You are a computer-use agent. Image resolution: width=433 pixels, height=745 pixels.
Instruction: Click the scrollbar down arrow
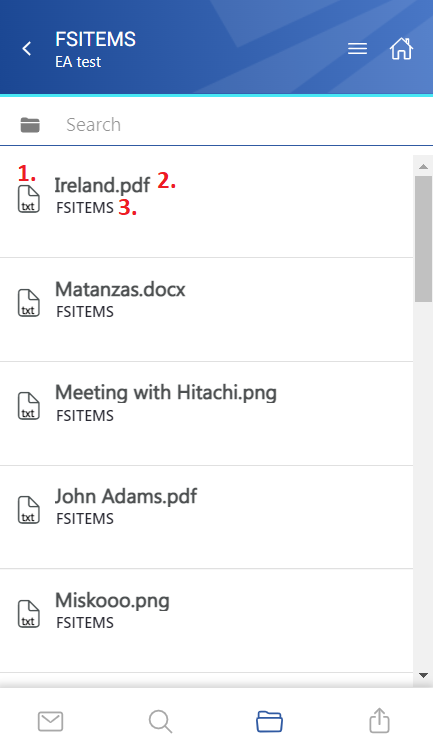coord(423,675)
